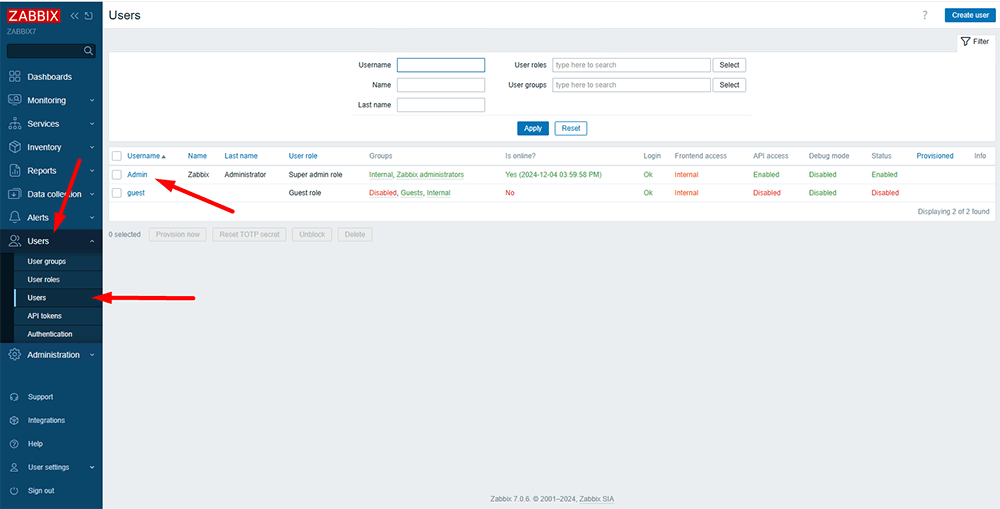Expand the Data collection menu chevron
This screenshot has height=509, width=1000.
coord(92,194)
